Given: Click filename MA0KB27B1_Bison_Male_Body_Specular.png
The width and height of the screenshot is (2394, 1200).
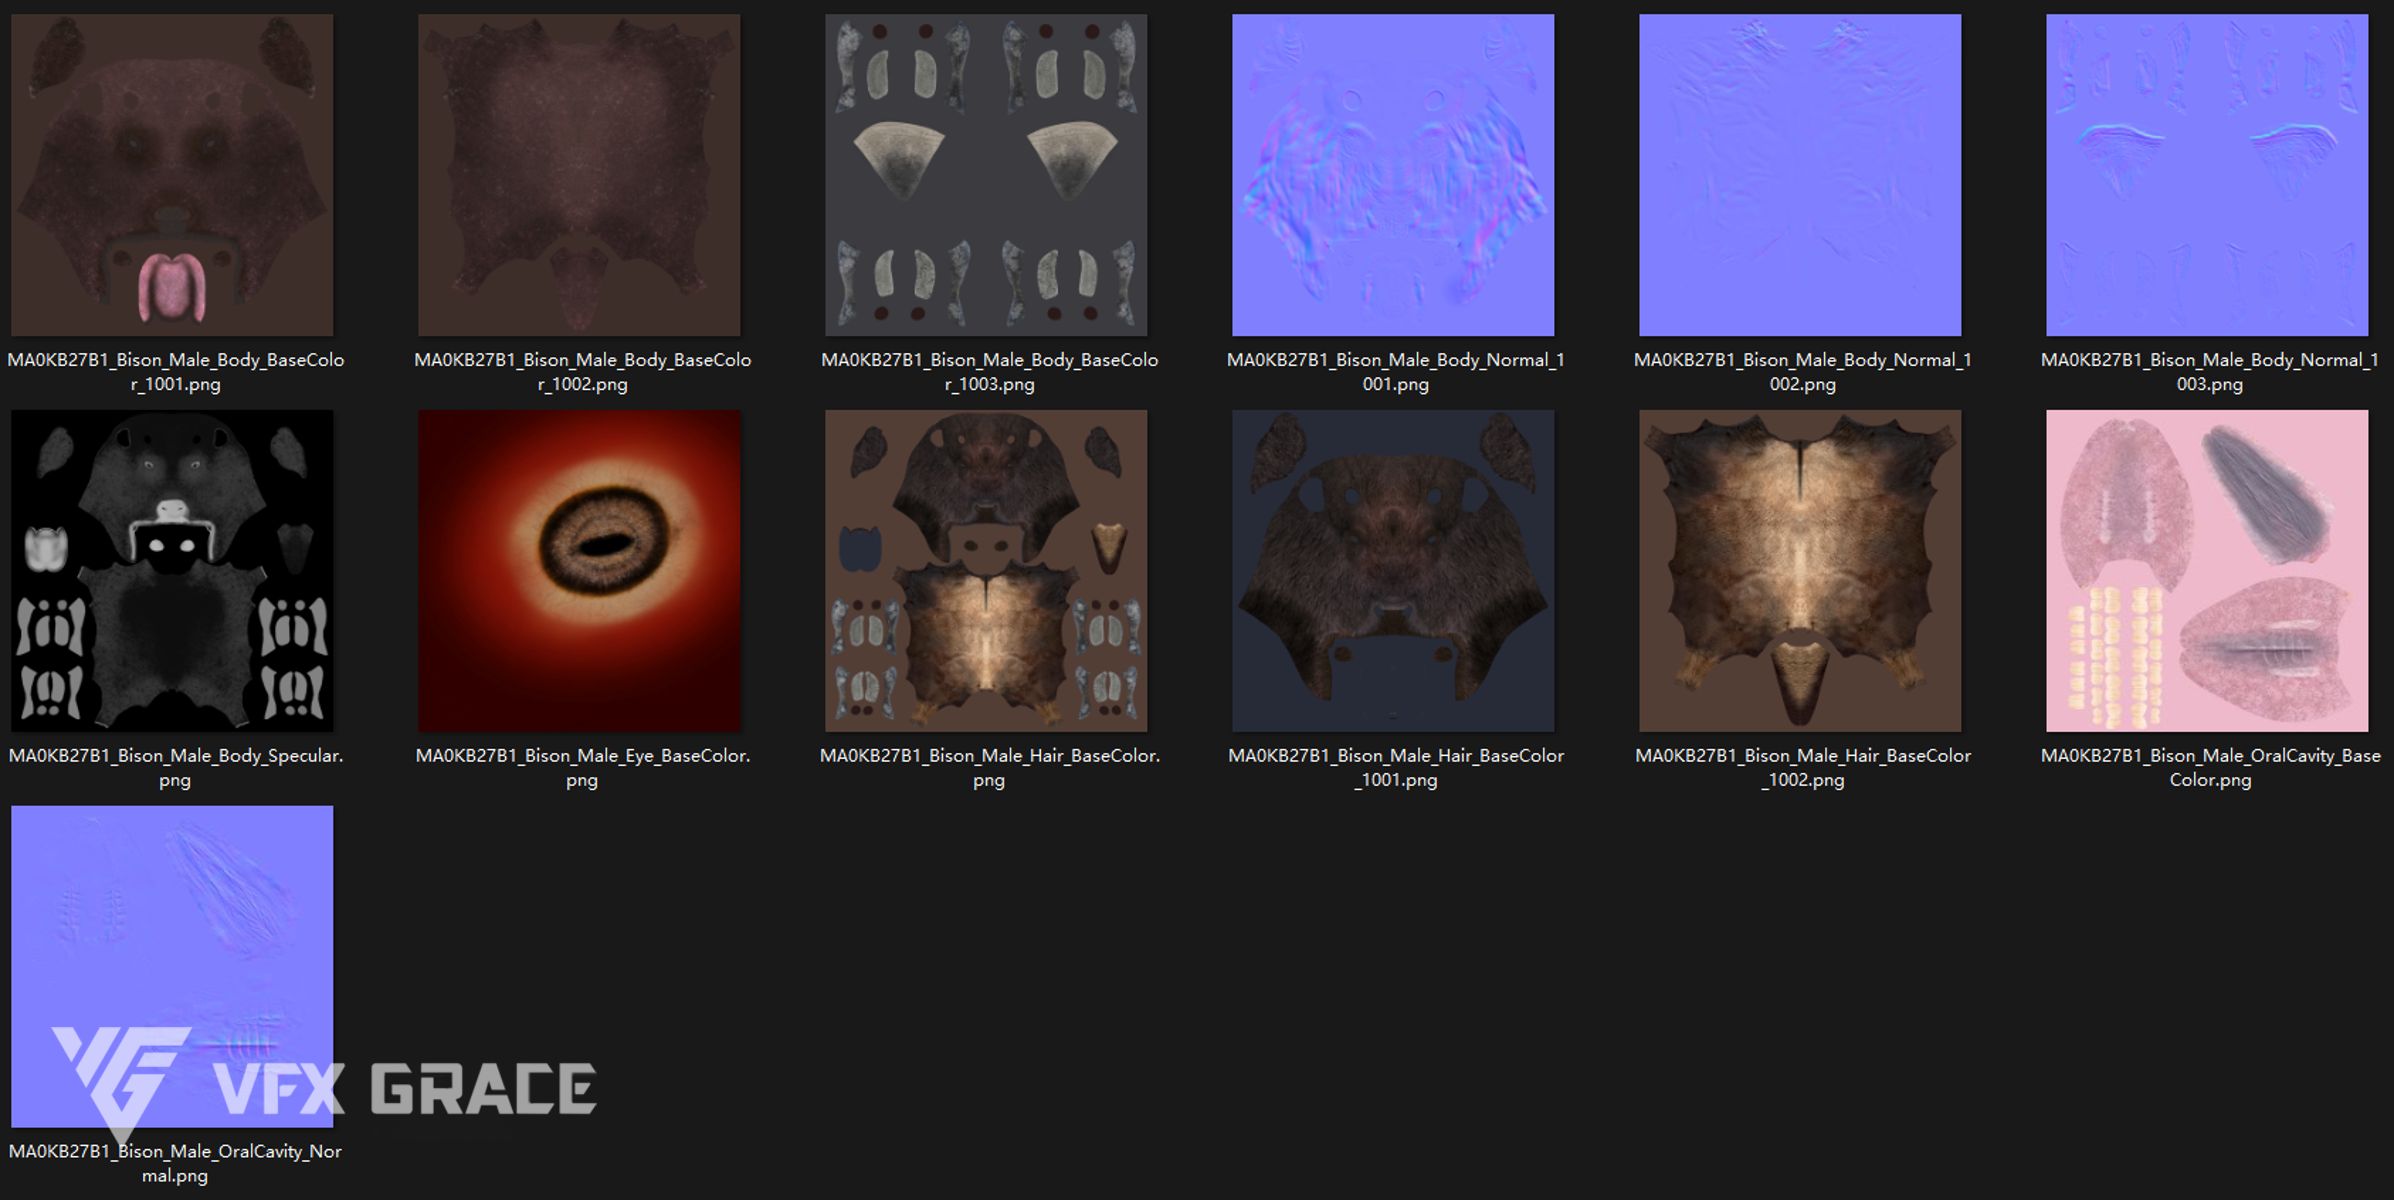Looking at the screenshot, I should [175, 768].
